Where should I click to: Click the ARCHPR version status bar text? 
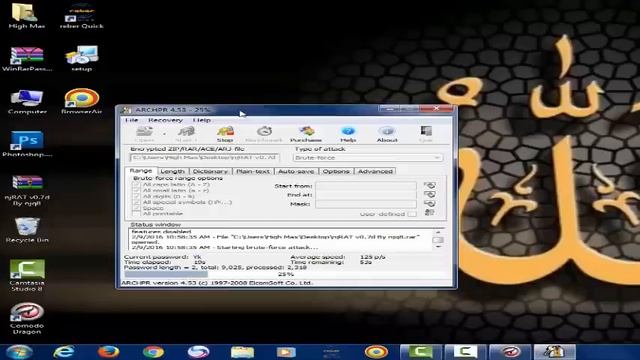click(x=217, y=282)
